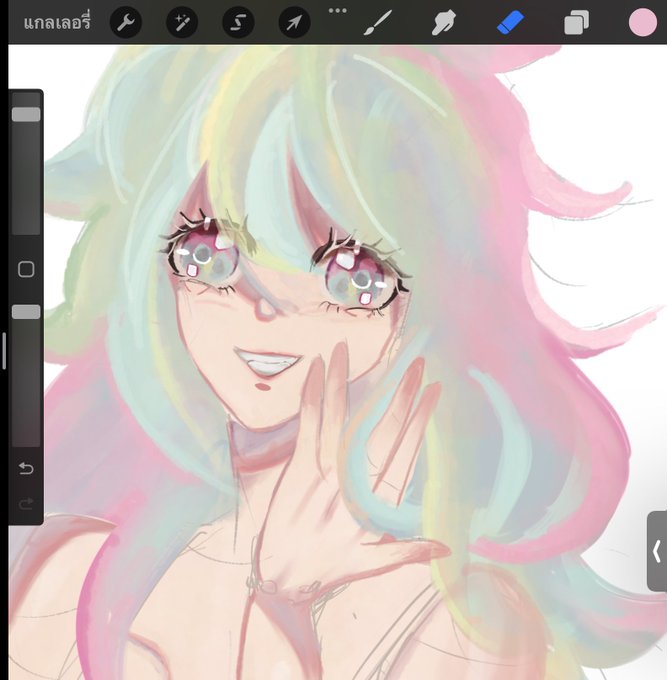
Task: Select the Selection S tool
Action: [x=238, y=22]
